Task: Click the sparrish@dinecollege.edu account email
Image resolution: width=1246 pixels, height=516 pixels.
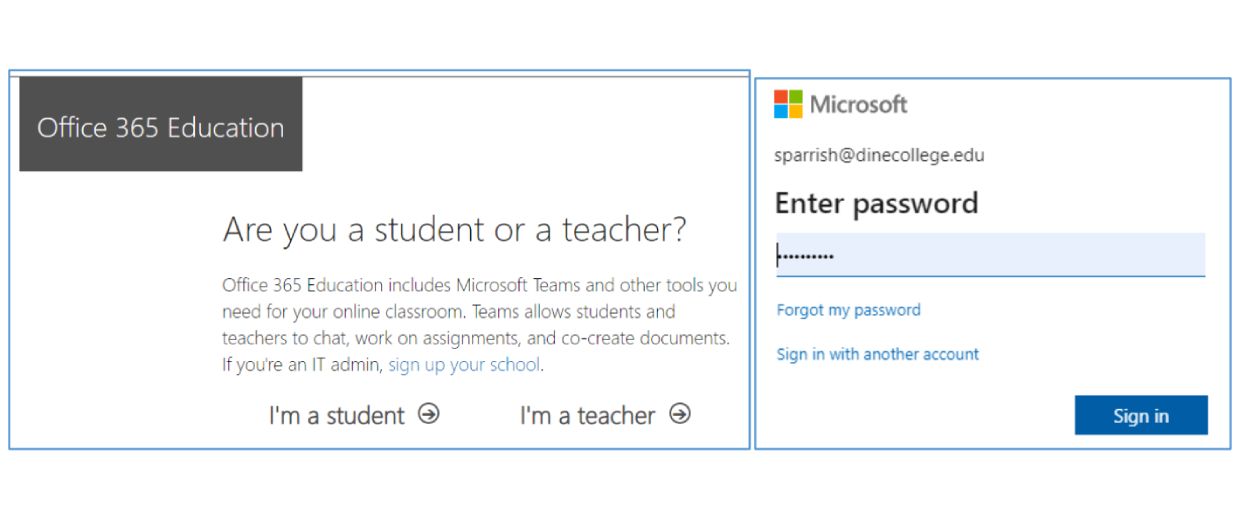Action: tap(879, 156)
